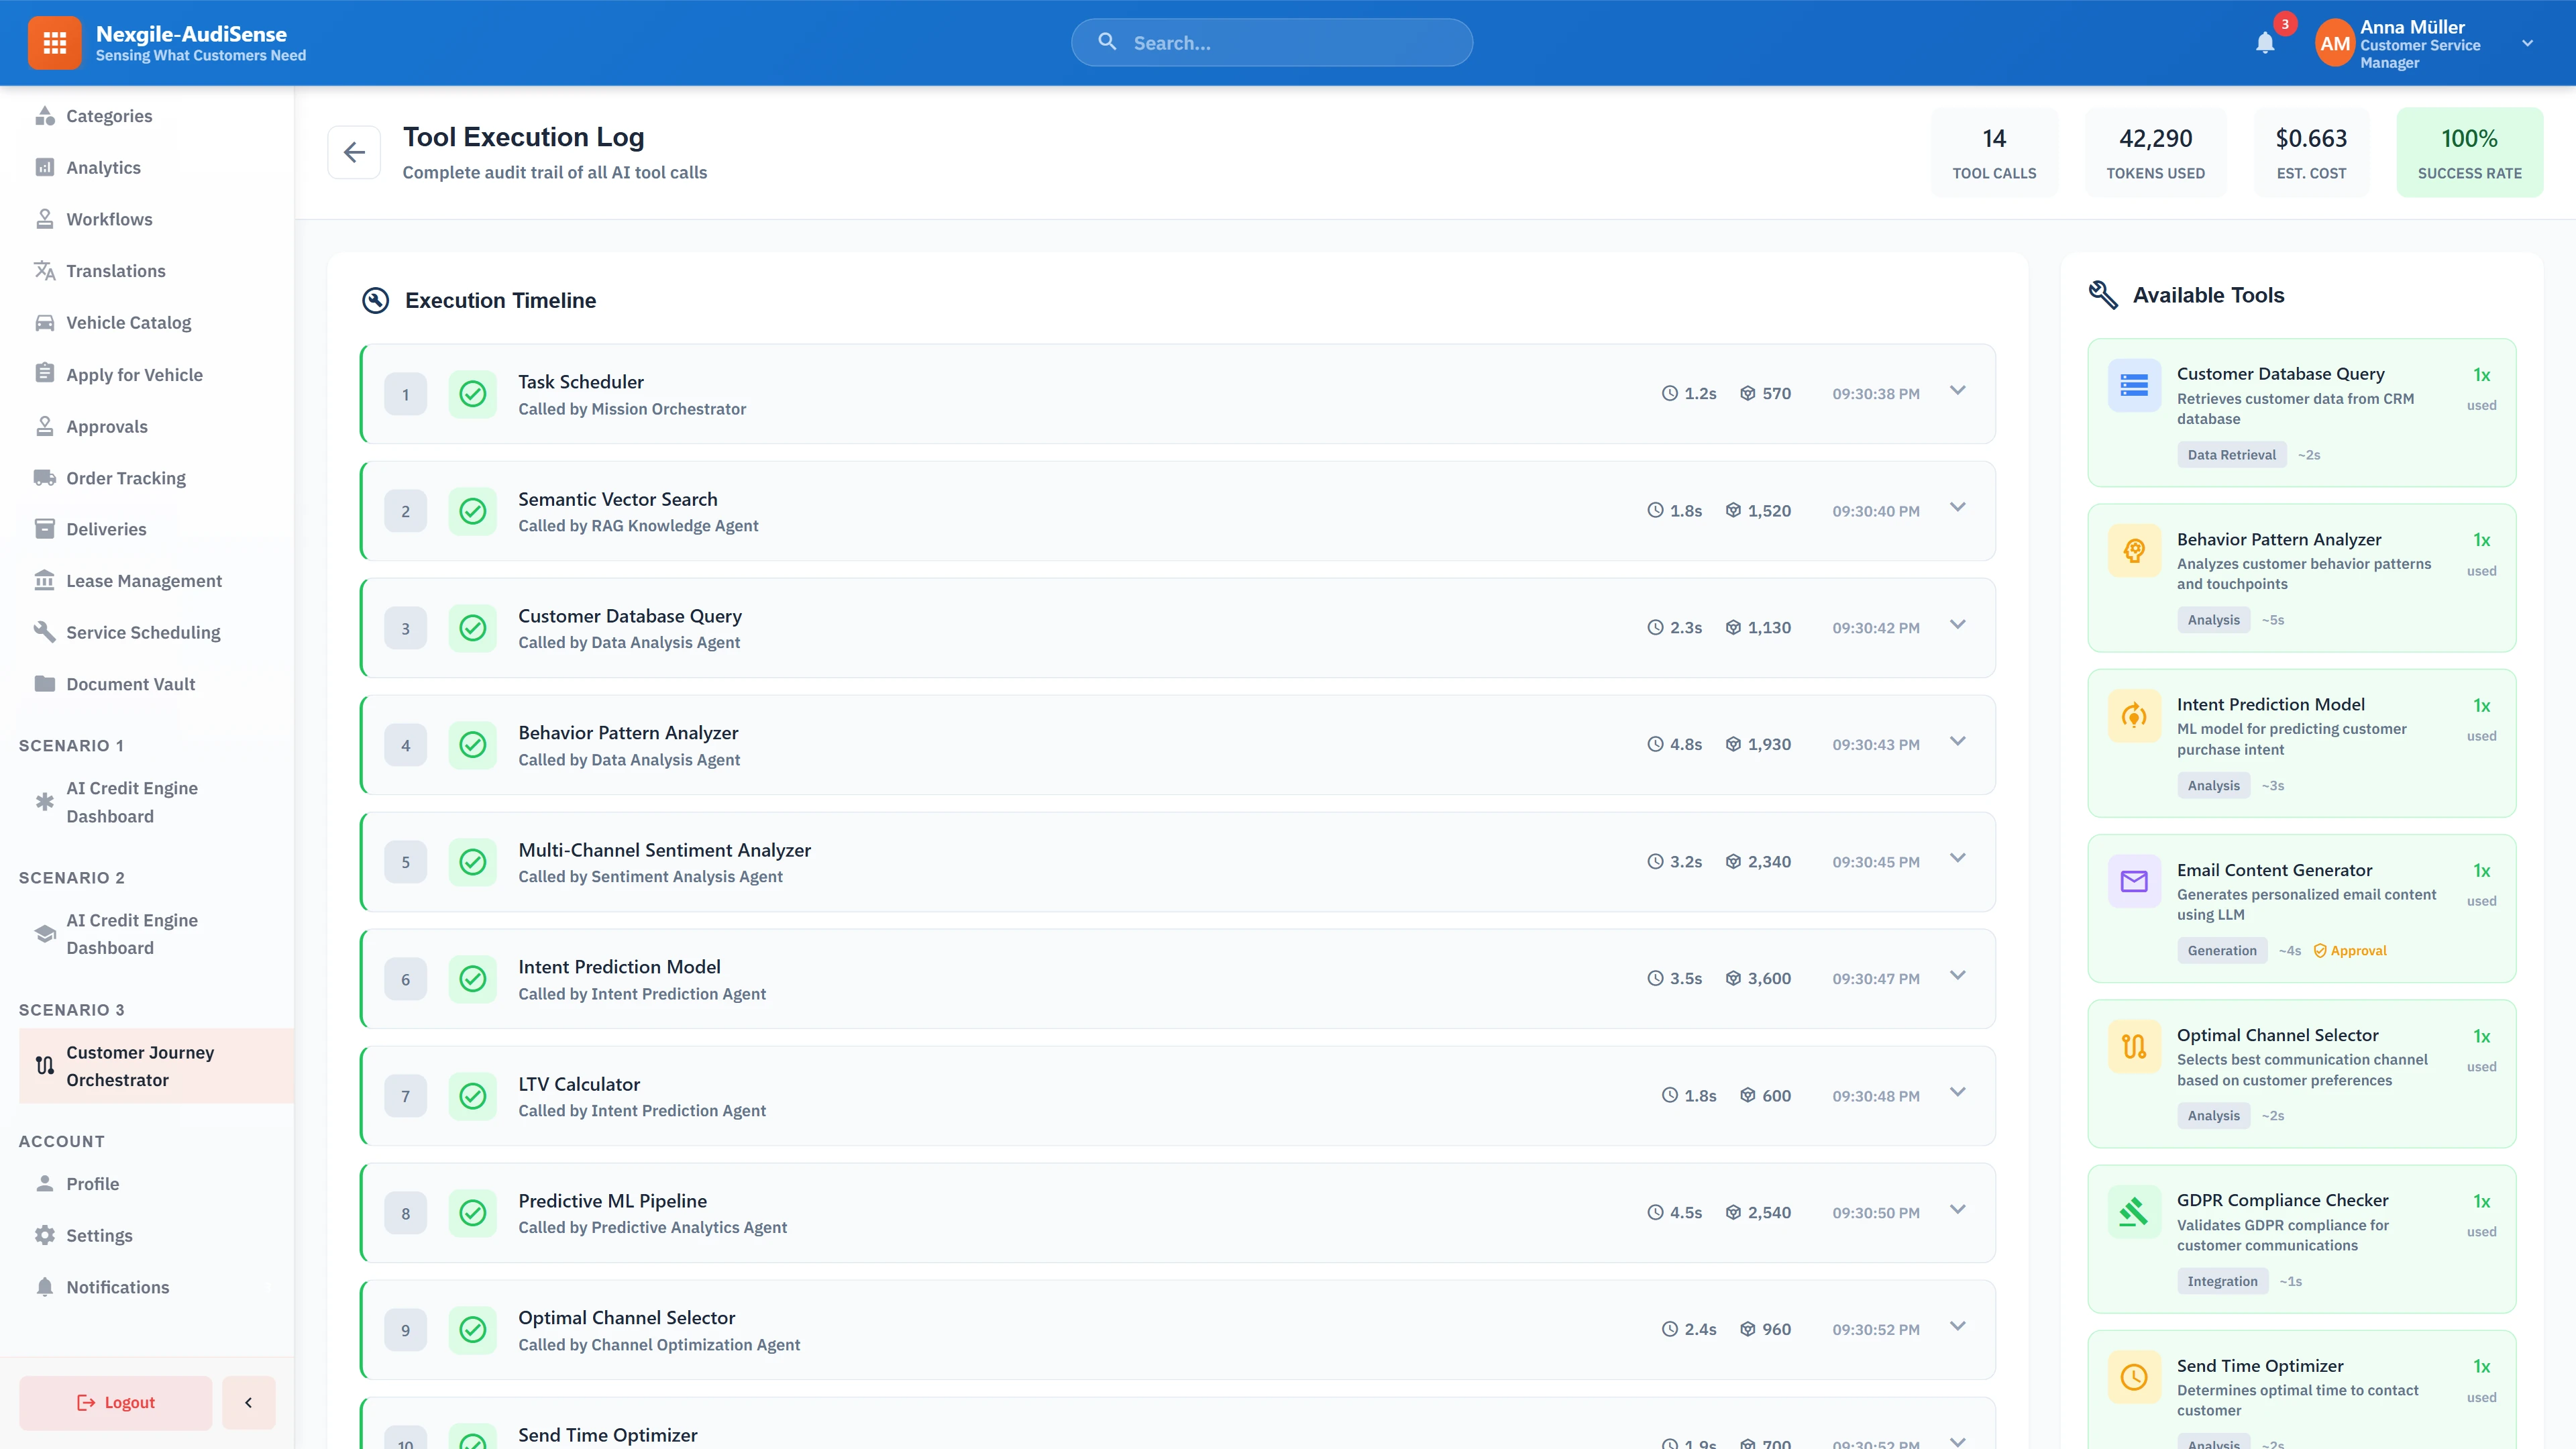Select the Analytics icon in sidebar
The height and width of the screenshot is (1449, 2576).
pyautogui.click(x=45, y=167)
